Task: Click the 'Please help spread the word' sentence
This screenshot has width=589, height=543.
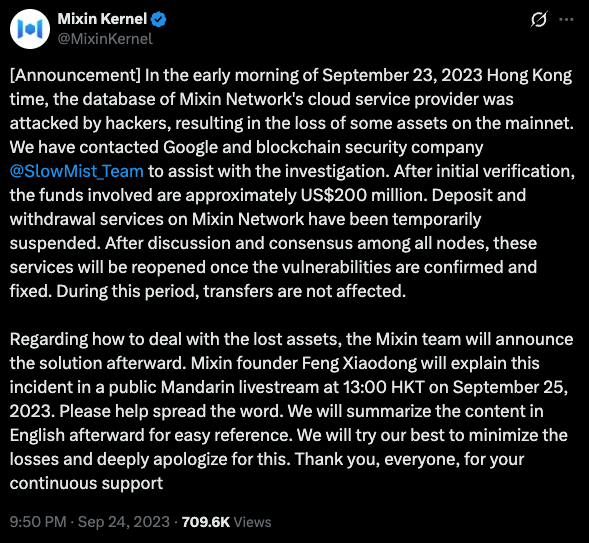Action: (x=171, y=411)
